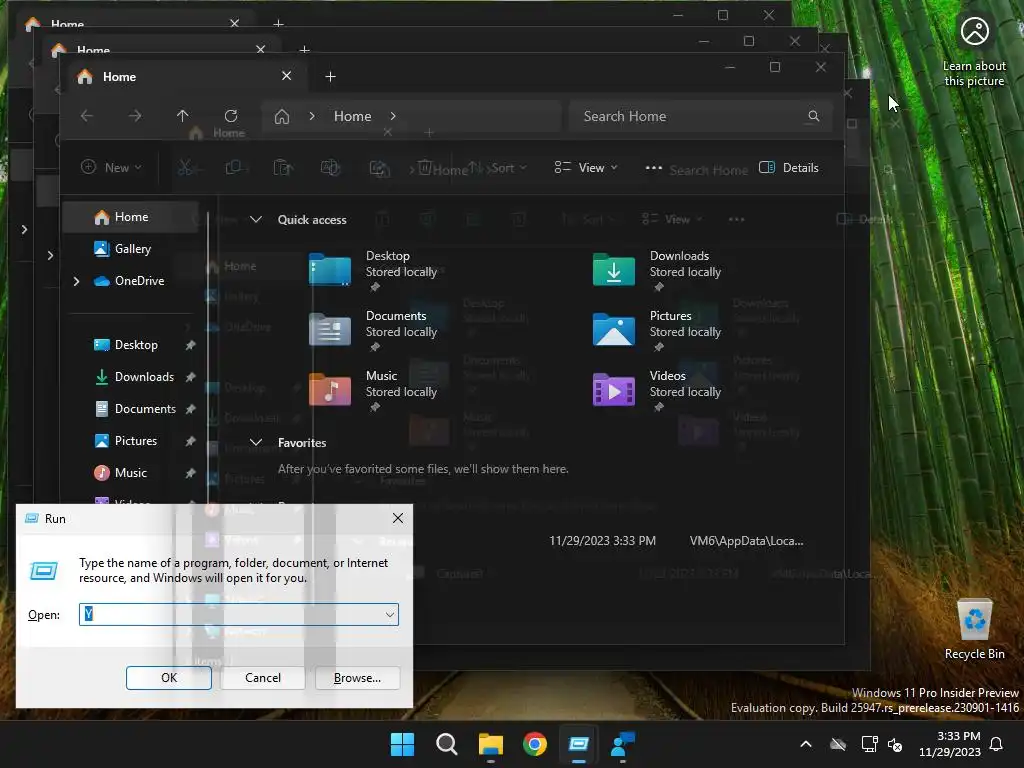The height and width of the screenshot is (768, 1024).
Task: Click the Run app icon on taskbar
Action: [579, 744]
